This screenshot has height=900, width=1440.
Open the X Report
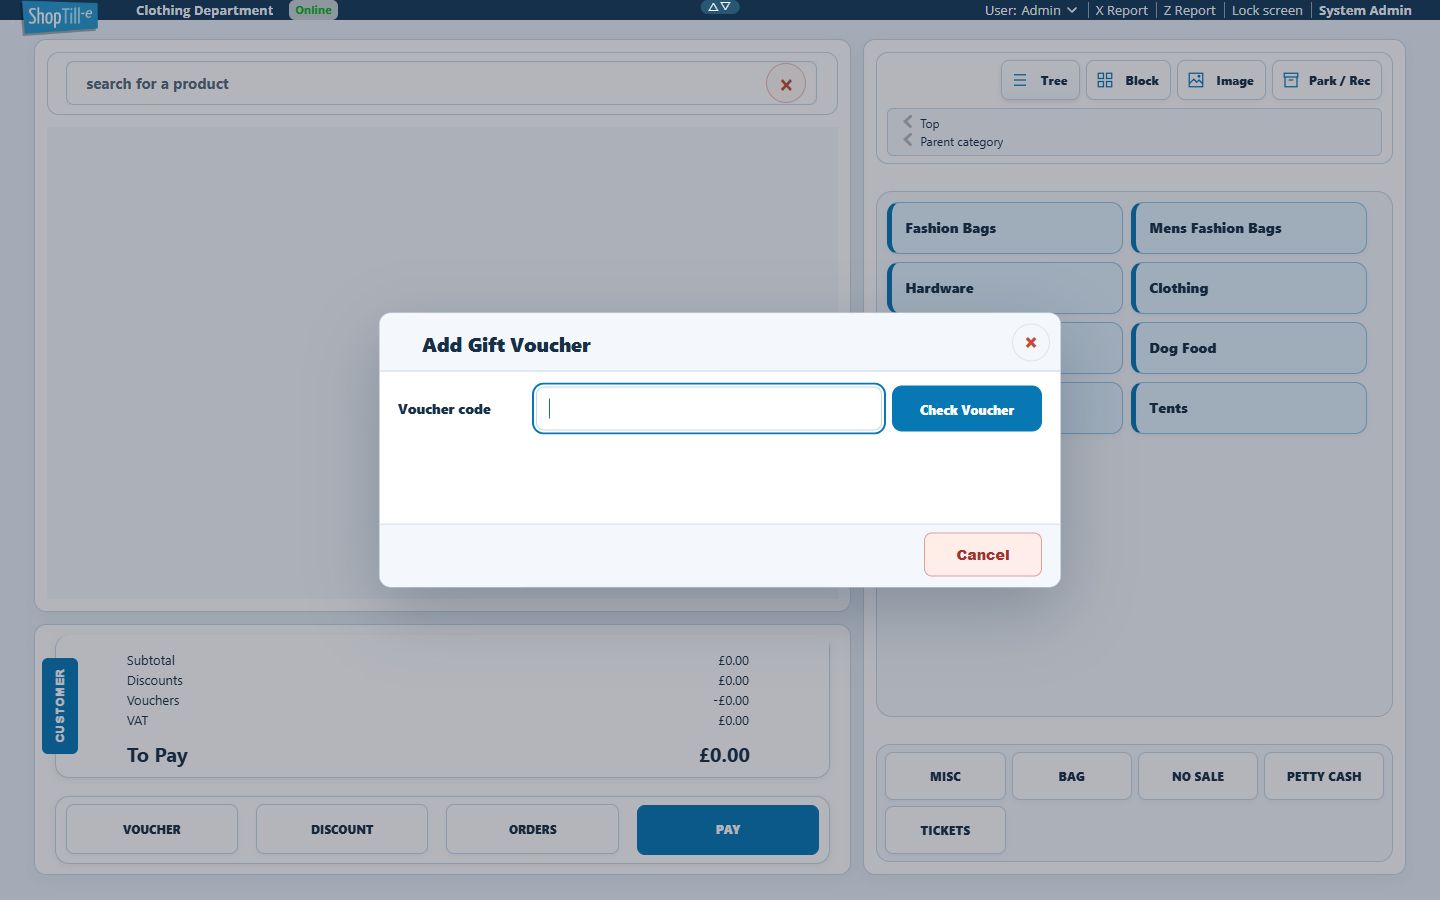[1121, 10]
